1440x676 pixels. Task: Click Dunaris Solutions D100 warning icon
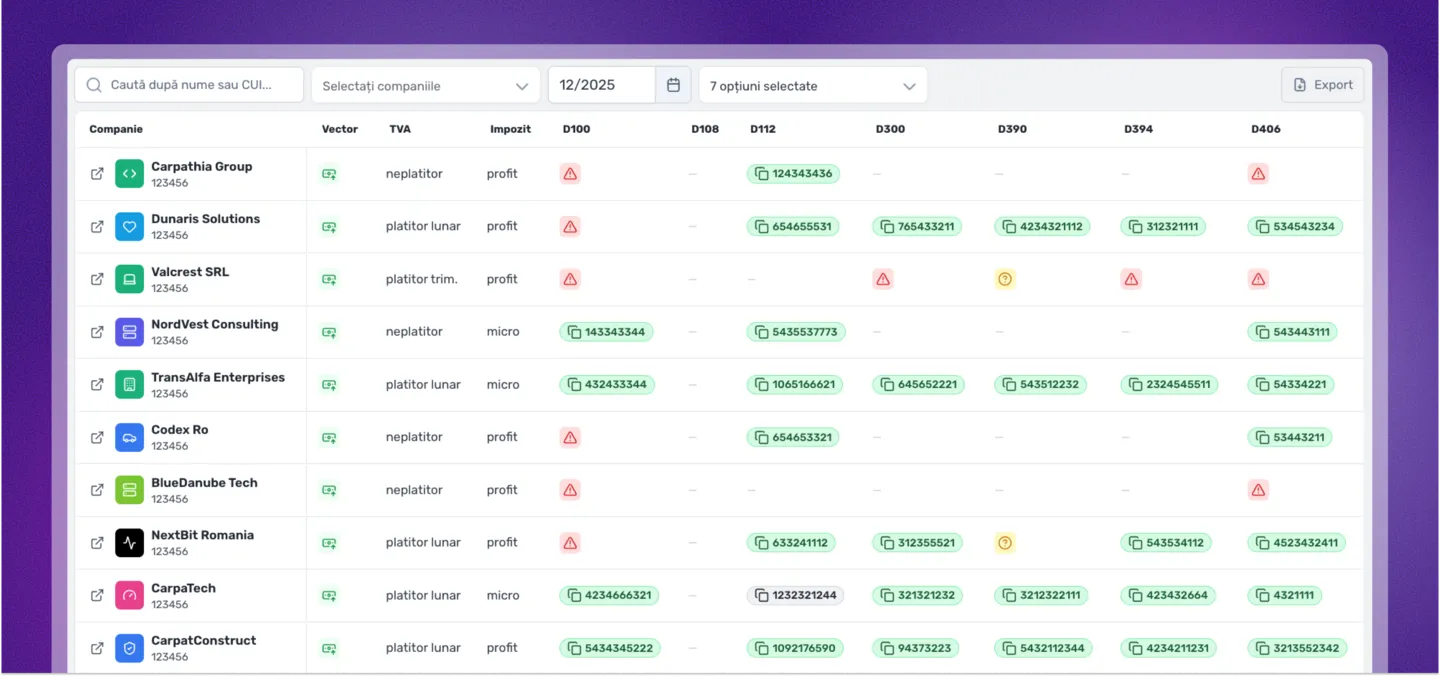pos(570,227)
